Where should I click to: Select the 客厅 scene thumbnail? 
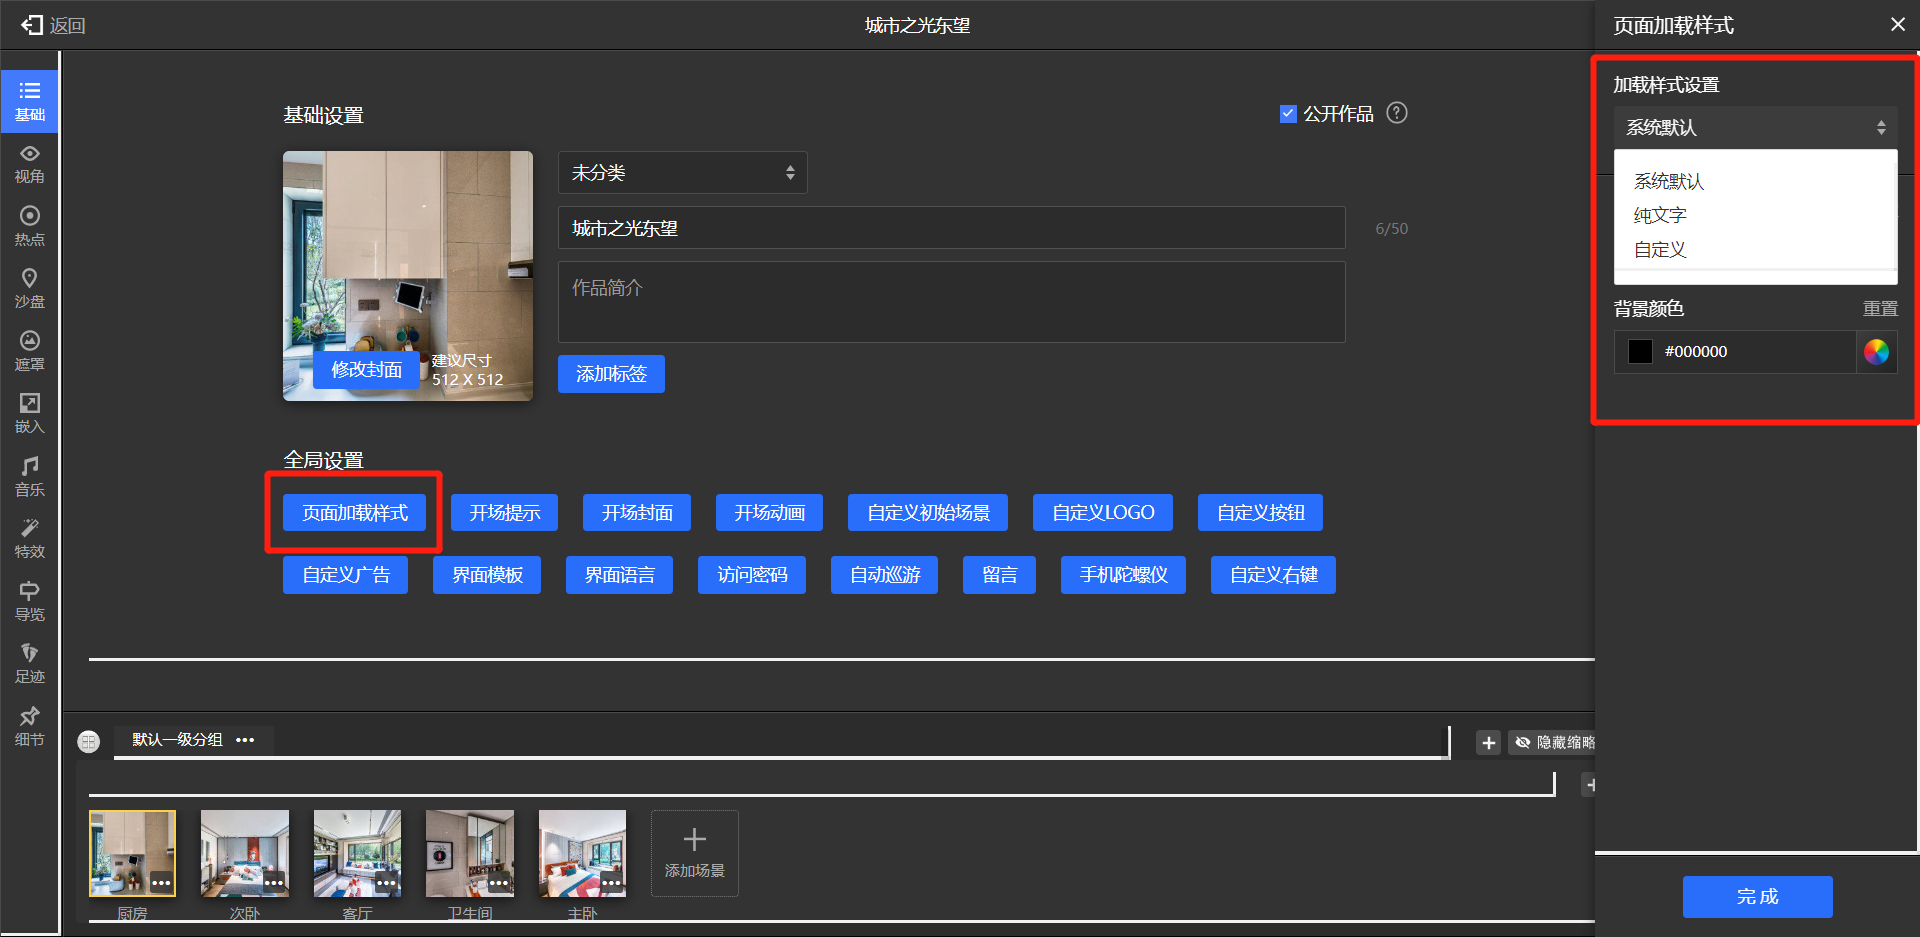click(357, 853)
